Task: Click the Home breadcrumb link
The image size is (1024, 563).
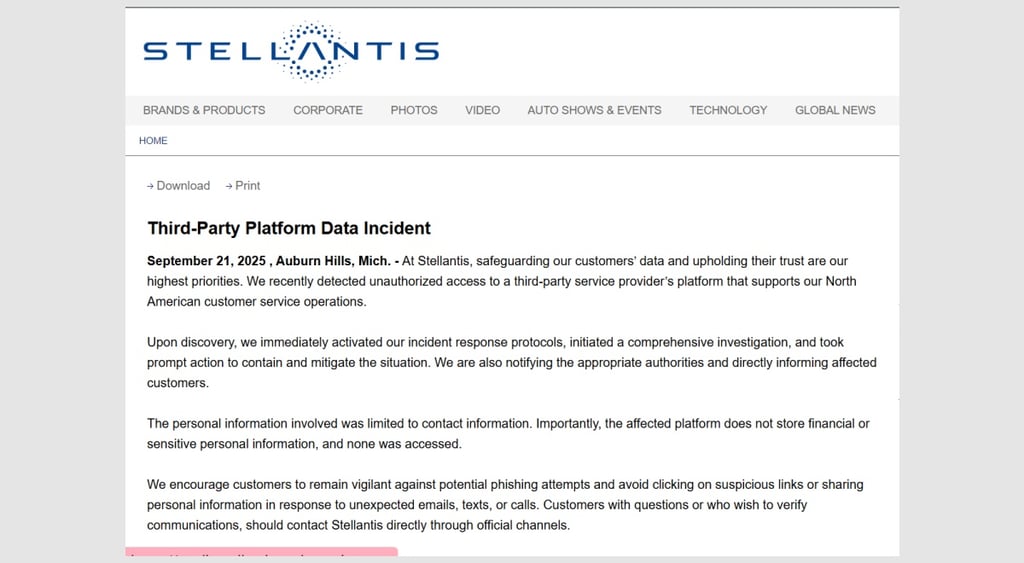Action: [x=153, y=140]
